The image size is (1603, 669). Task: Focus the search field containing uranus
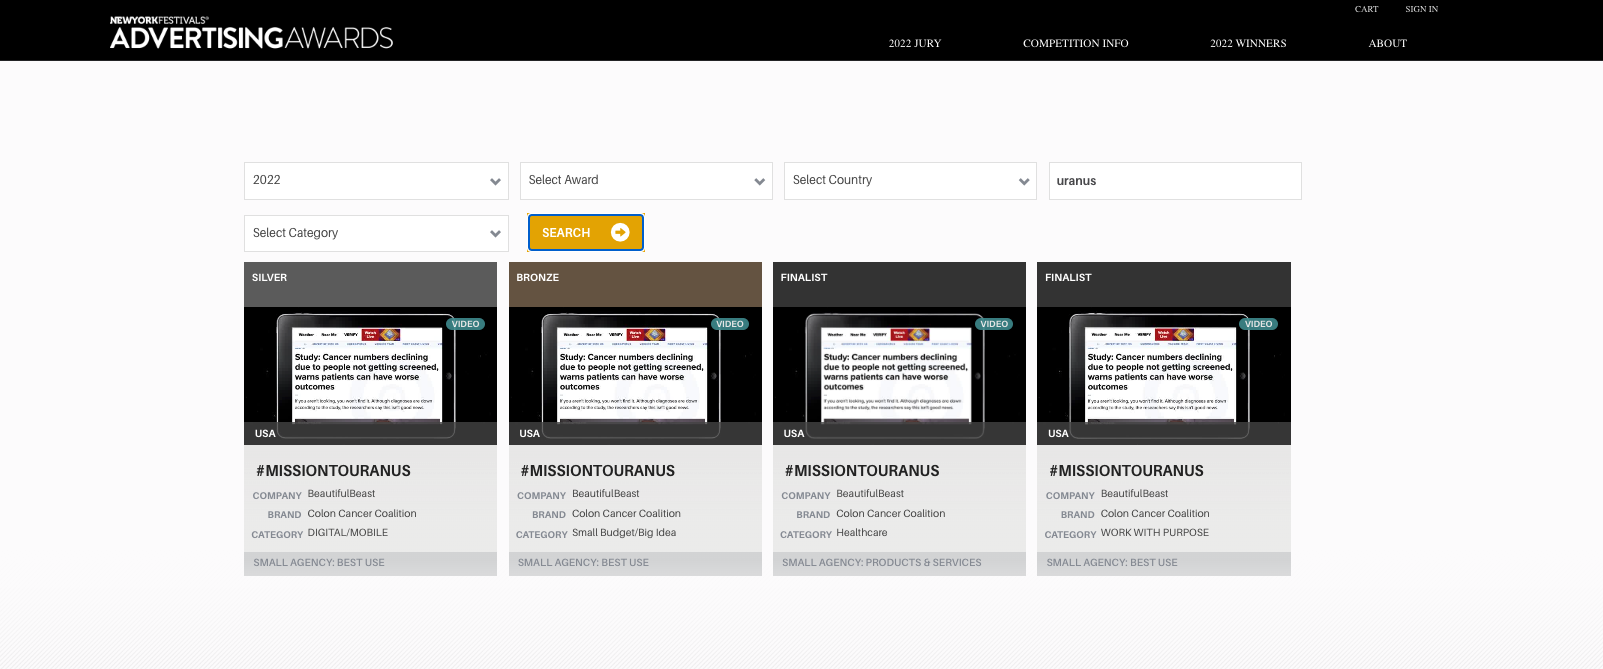tap(1175, 181)
